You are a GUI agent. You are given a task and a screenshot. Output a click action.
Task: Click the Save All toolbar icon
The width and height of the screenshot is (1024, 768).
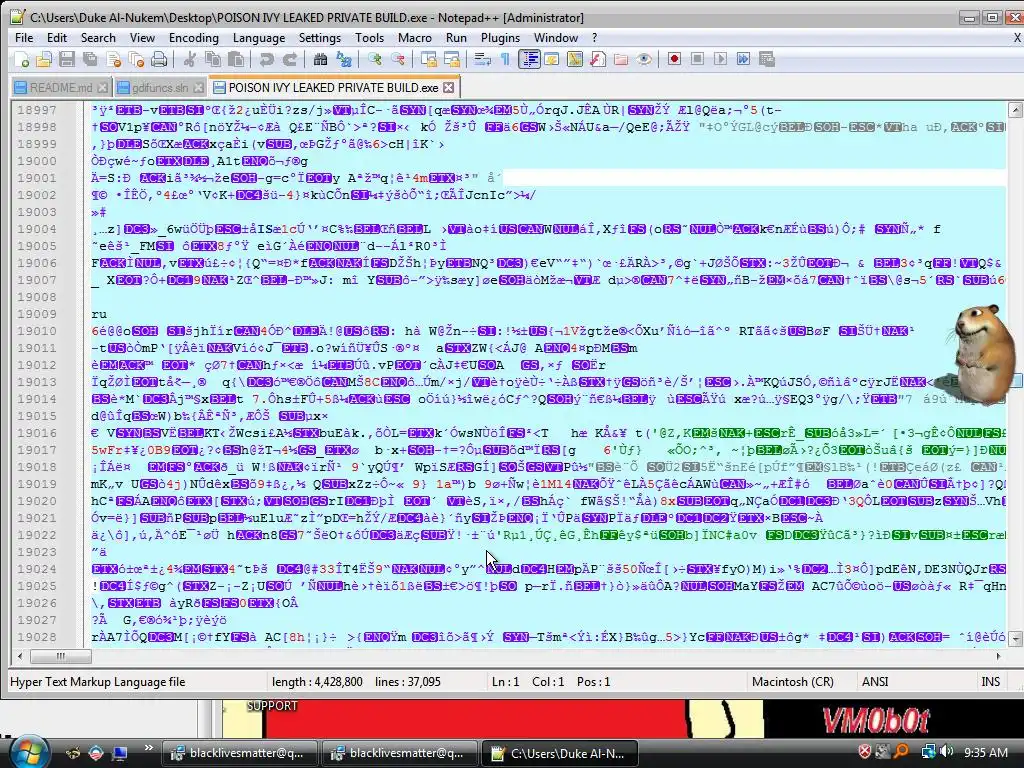pyautogui.click(x=89, y=59)
